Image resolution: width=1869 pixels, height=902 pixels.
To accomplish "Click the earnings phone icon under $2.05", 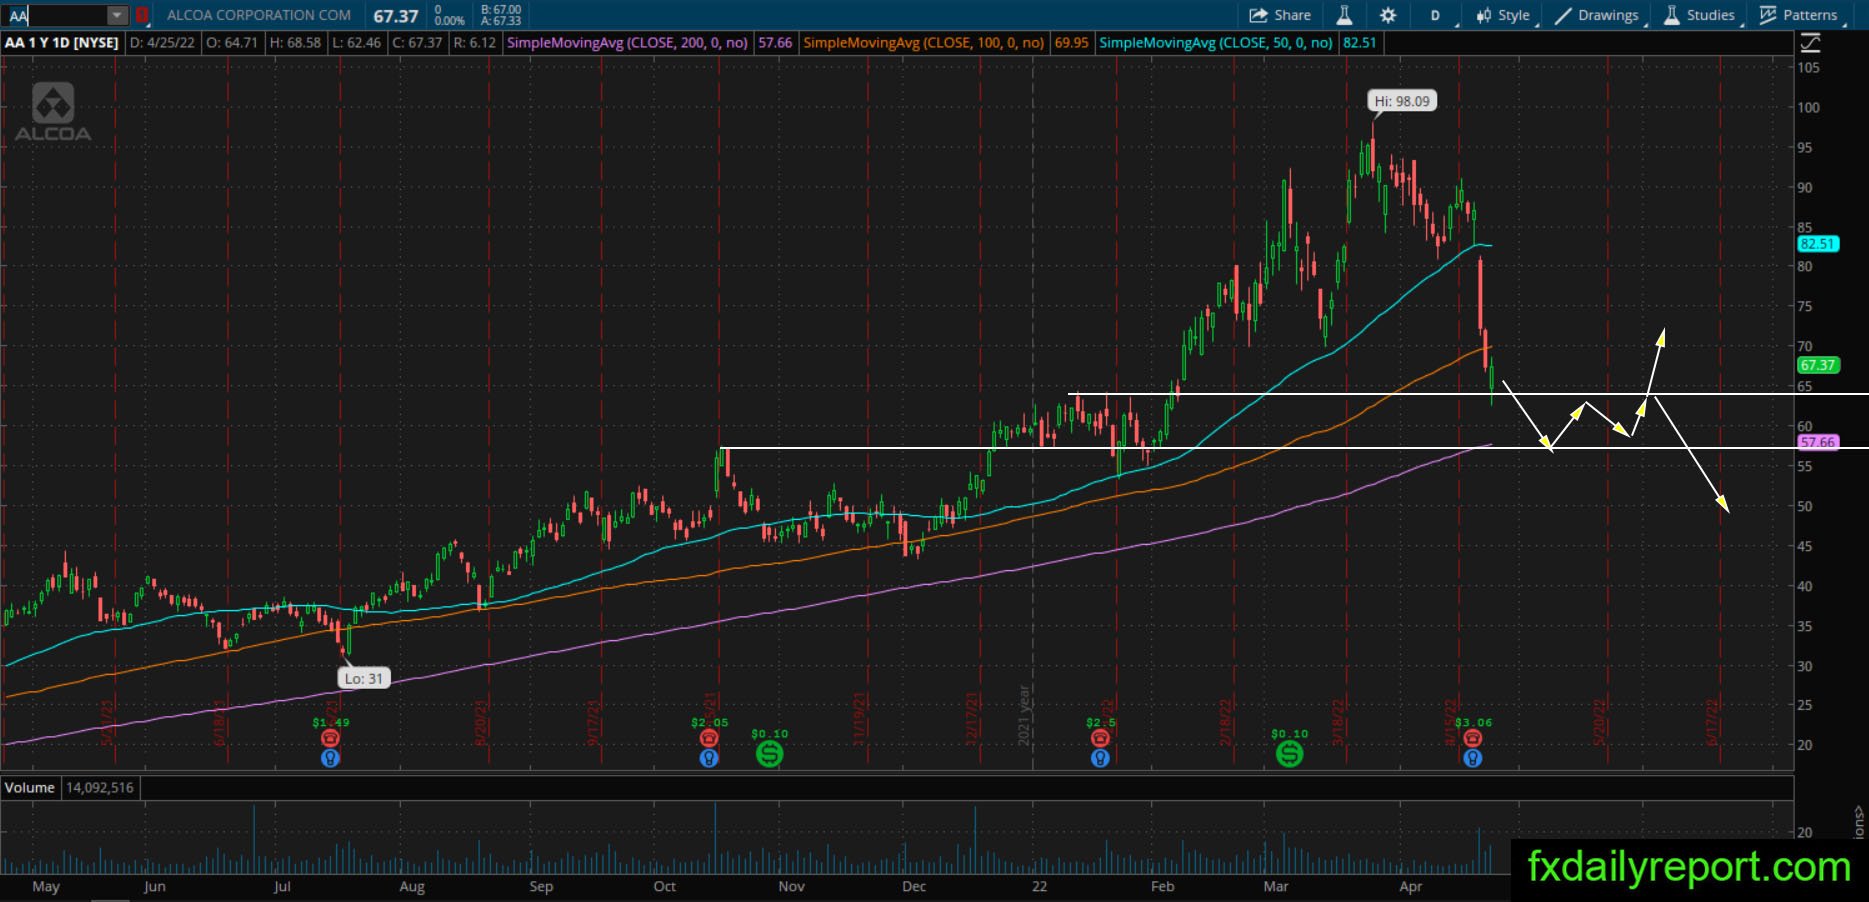I will (x=709, y=738).
